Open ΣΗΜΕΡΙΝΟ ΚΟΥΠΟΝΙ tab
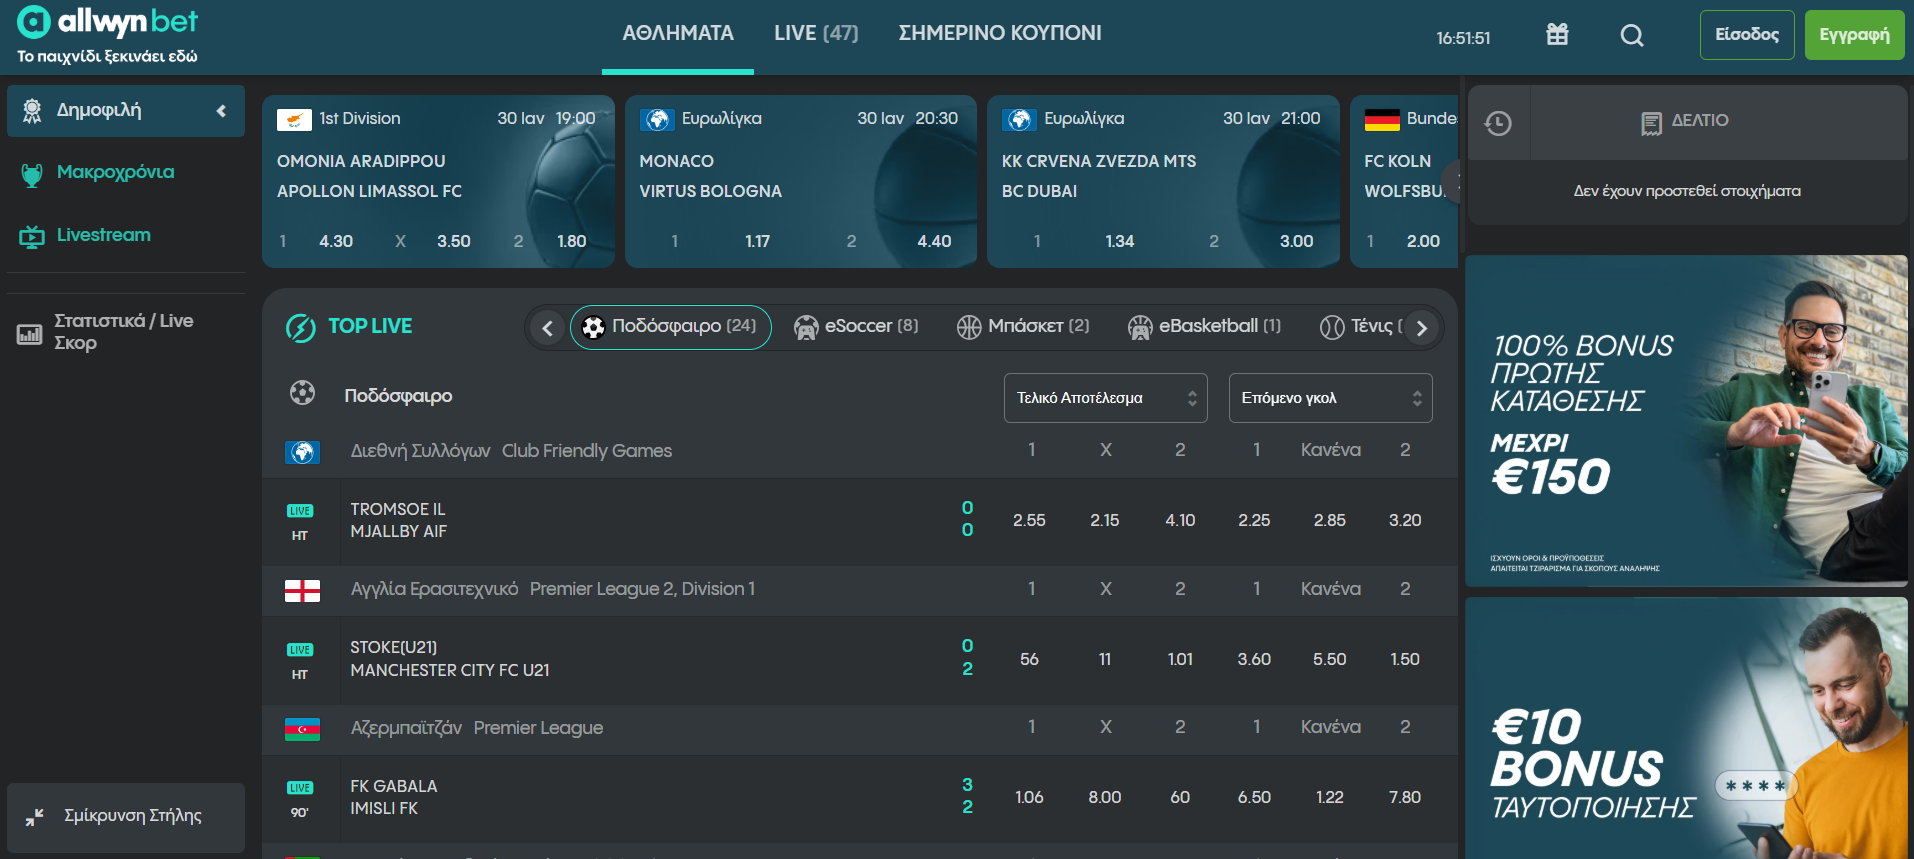 (x=1000, y=33)
